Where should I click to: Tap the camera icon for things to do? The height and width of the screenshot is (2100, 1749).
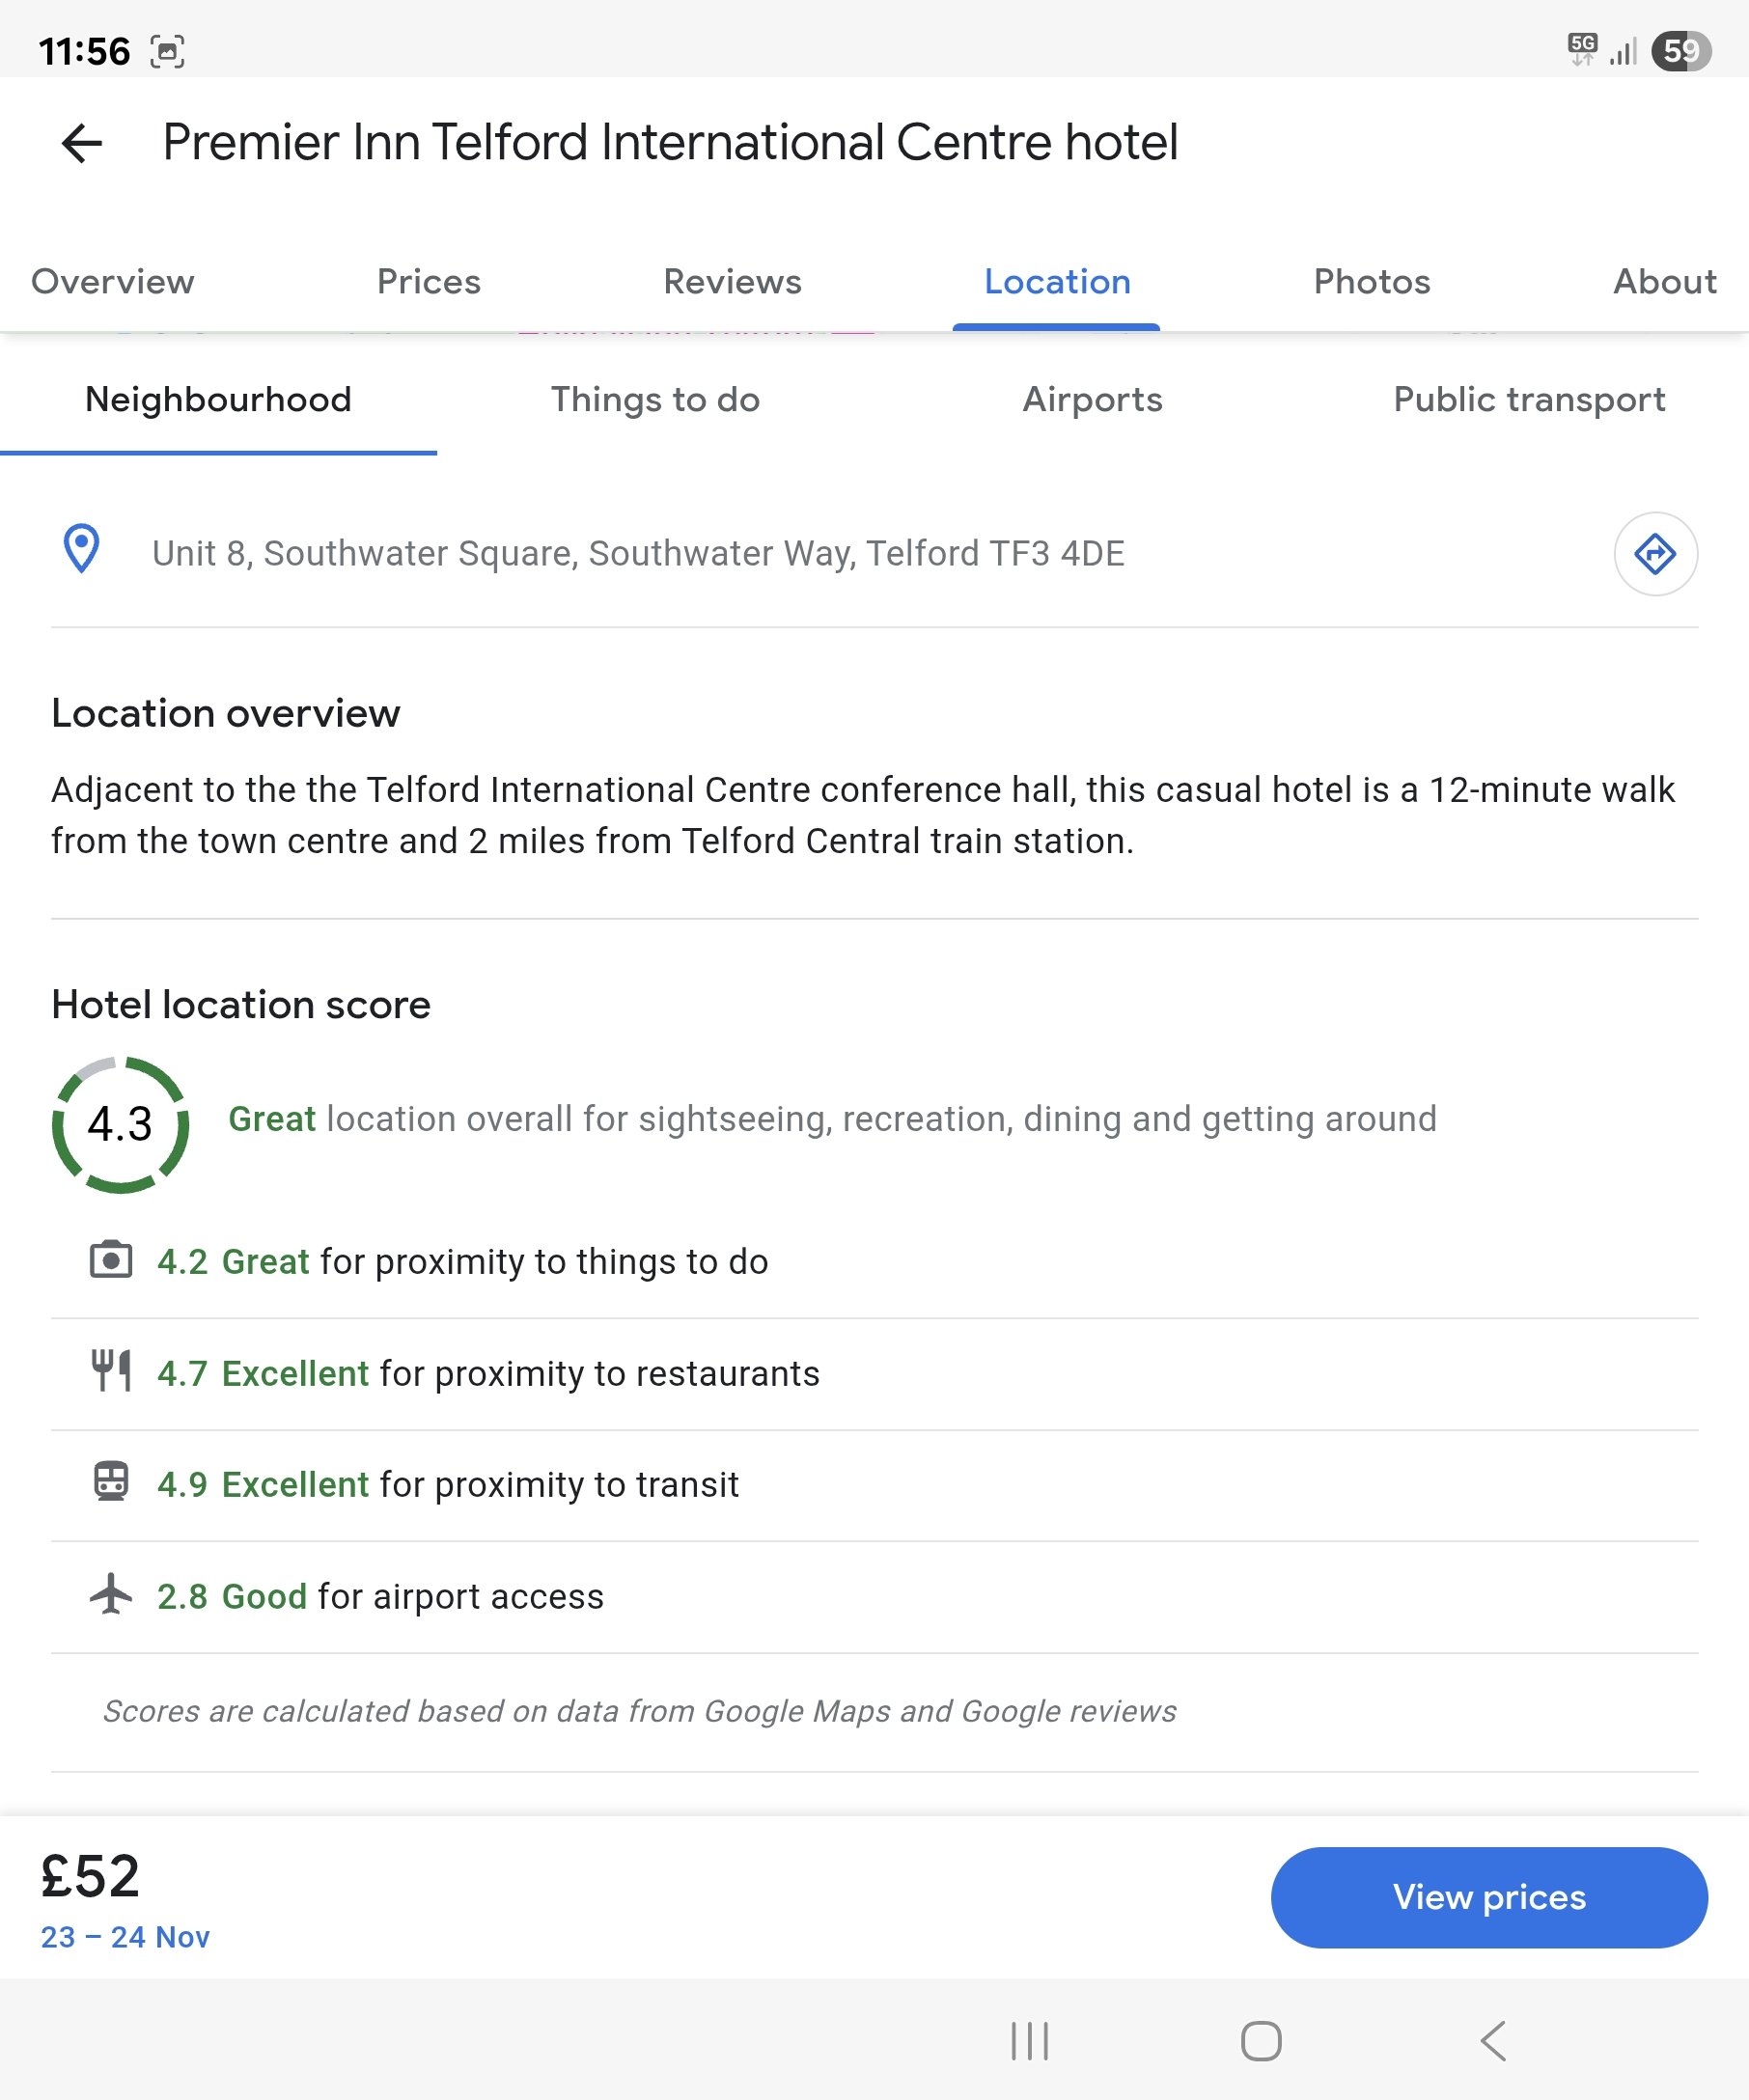click(x=111, y=1260)
